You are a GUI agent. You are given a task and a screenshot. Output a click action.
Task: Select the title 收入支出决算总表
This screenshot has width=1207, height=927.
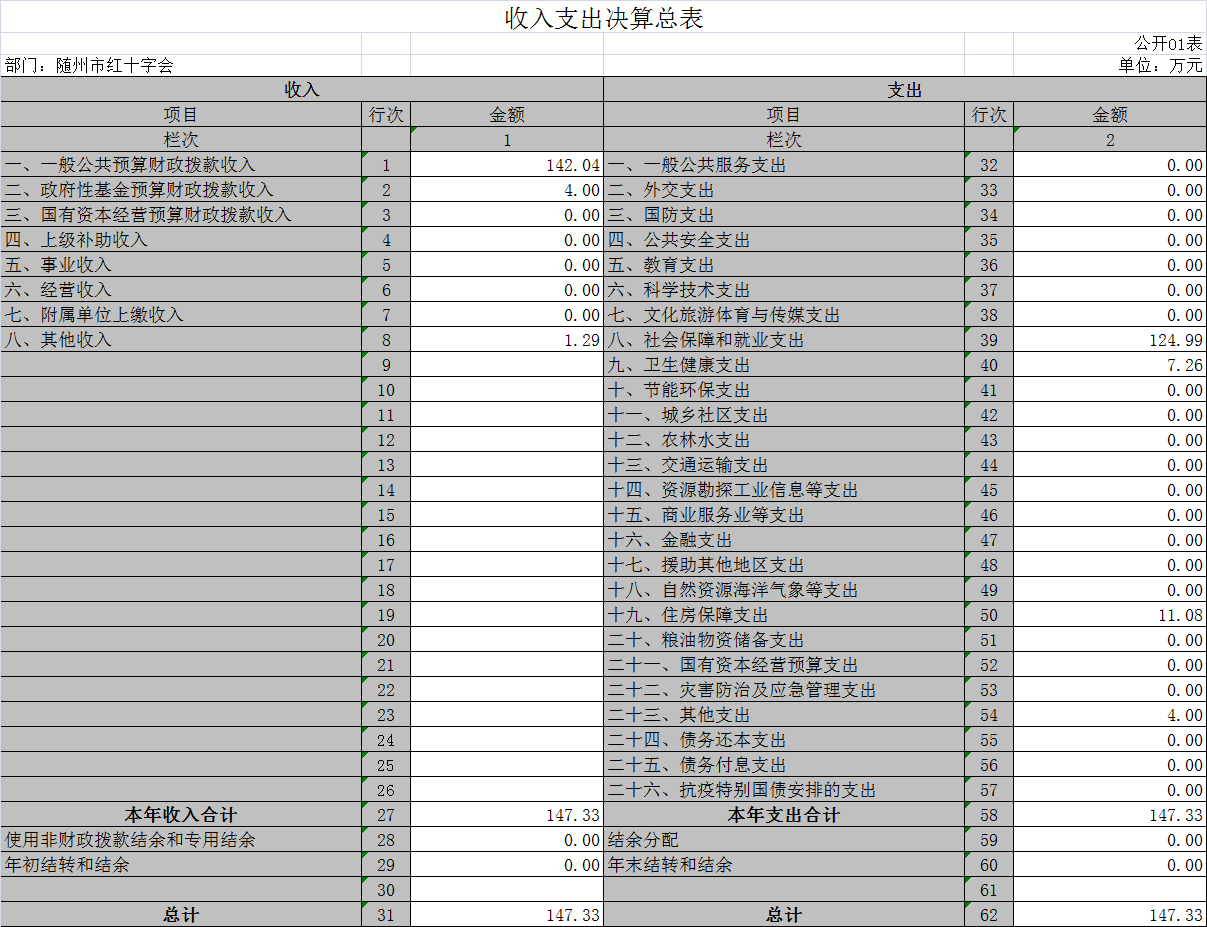604,18
